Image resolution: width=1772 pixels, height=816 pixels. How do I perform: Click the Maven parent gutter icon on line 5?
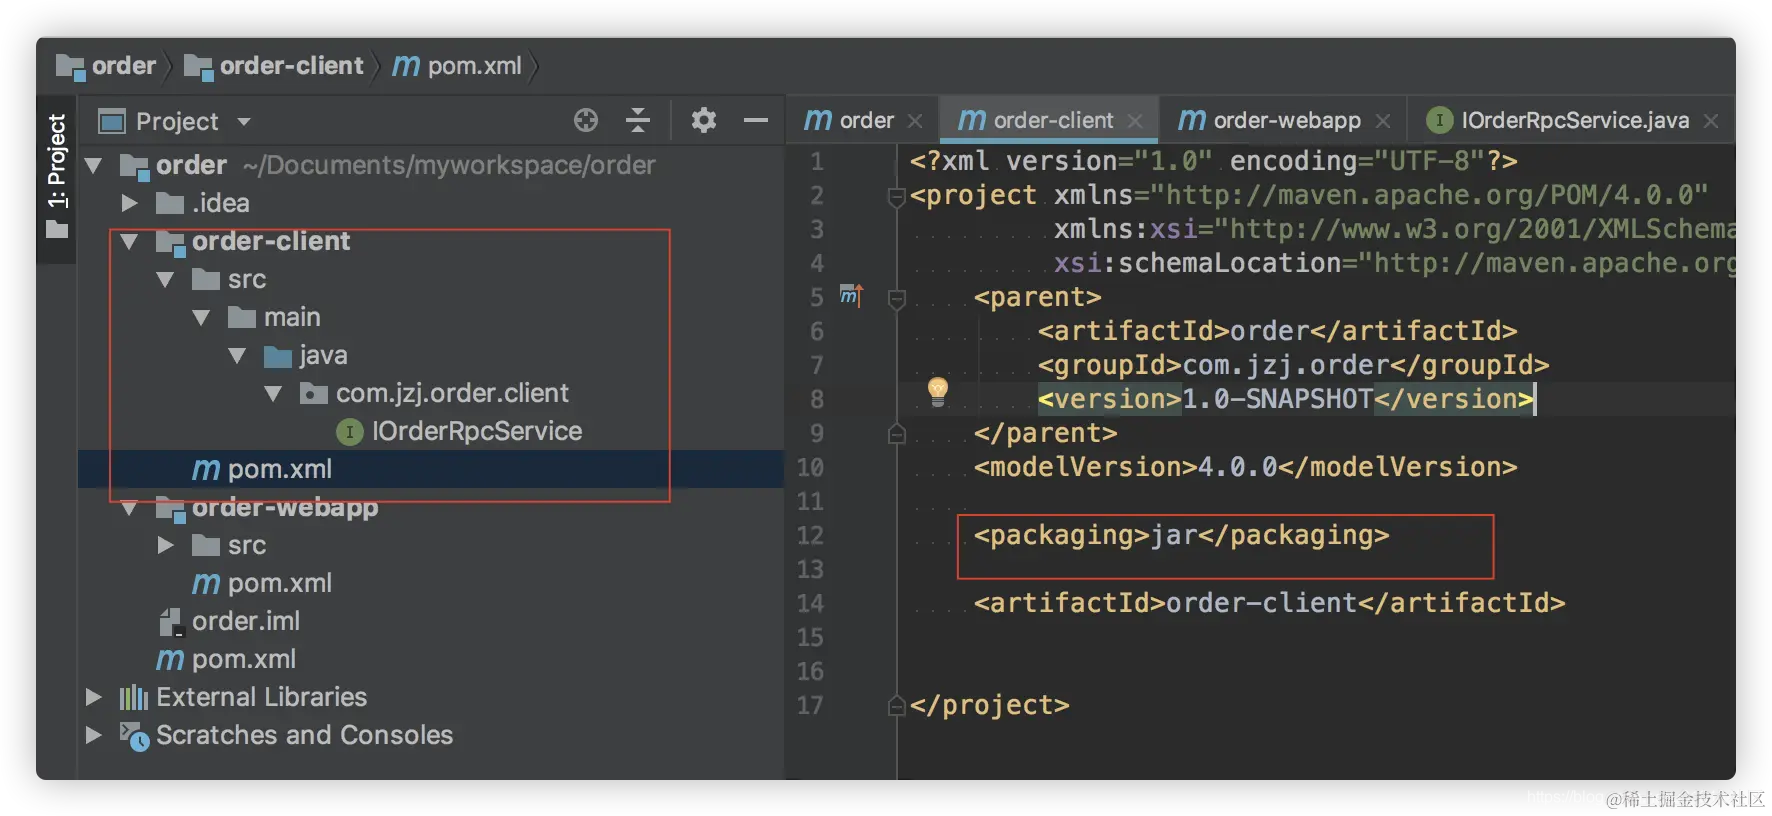(x=851, y=296)
